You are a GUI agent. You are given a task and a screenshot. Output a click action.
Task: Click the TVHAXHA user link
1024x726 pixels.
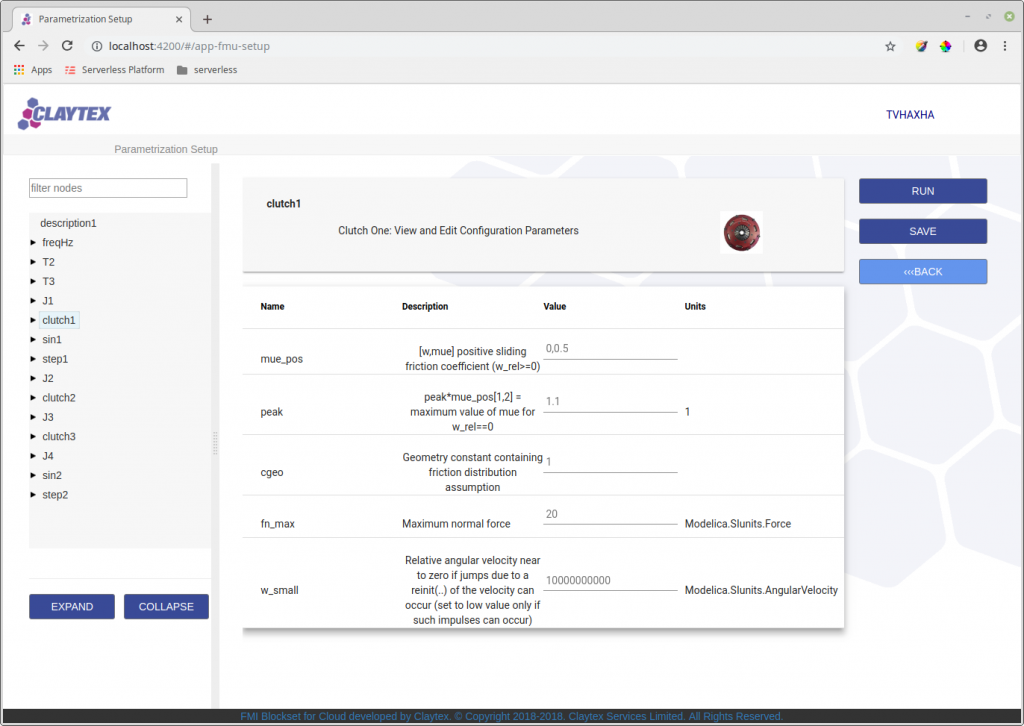pos(910,115)
